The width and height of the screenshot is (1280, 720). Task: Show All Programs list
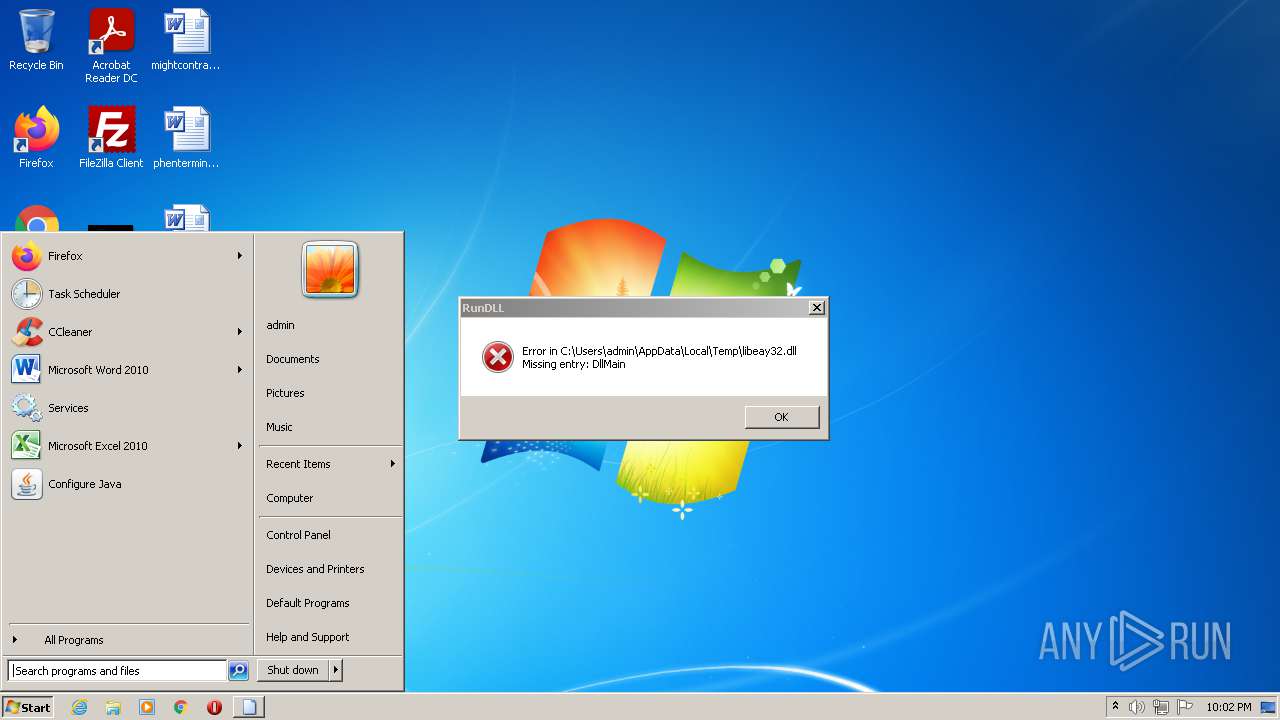(127, 640)
